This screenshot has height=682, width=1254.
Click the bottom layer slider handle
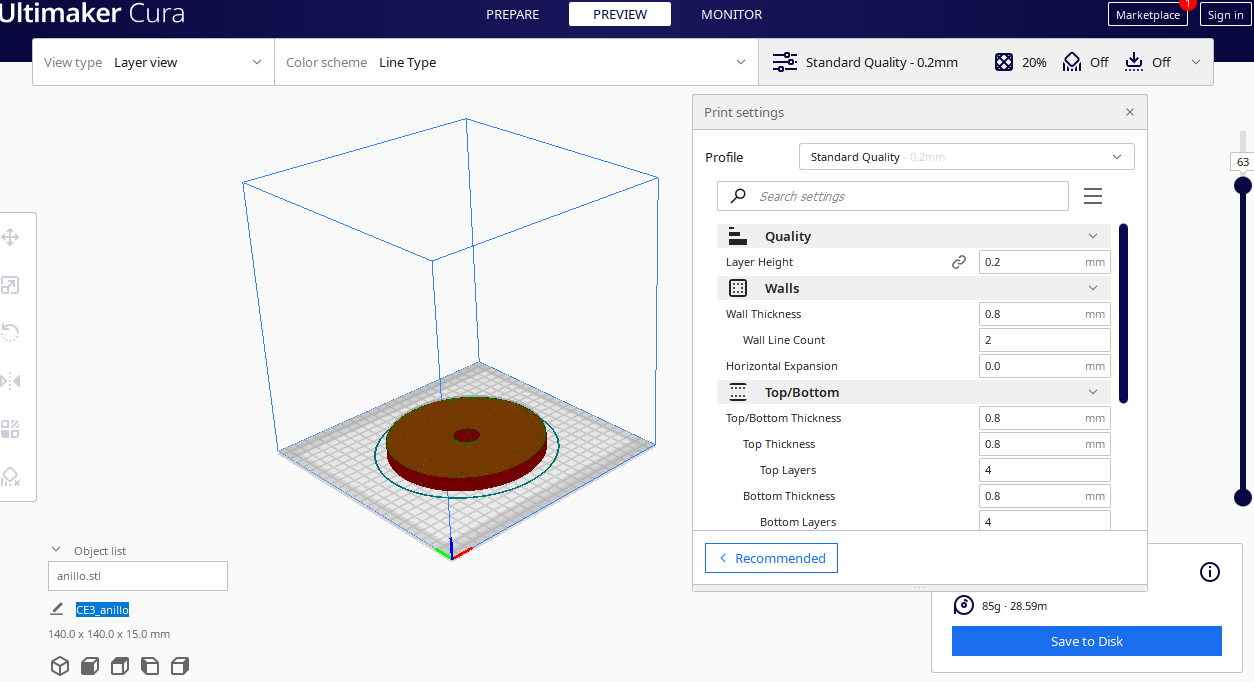pos(1243,497)
